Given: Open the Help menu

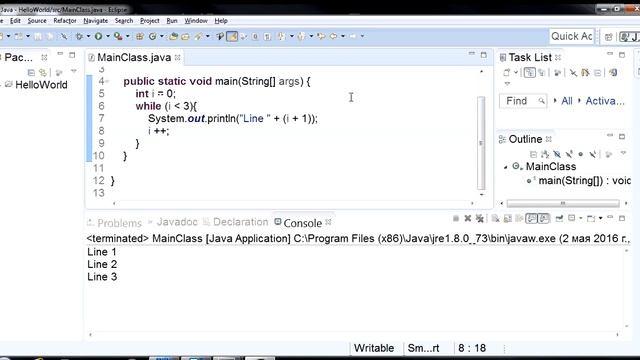Looking at the screenshot, I should pyautogui.click(x=221, y=21).
